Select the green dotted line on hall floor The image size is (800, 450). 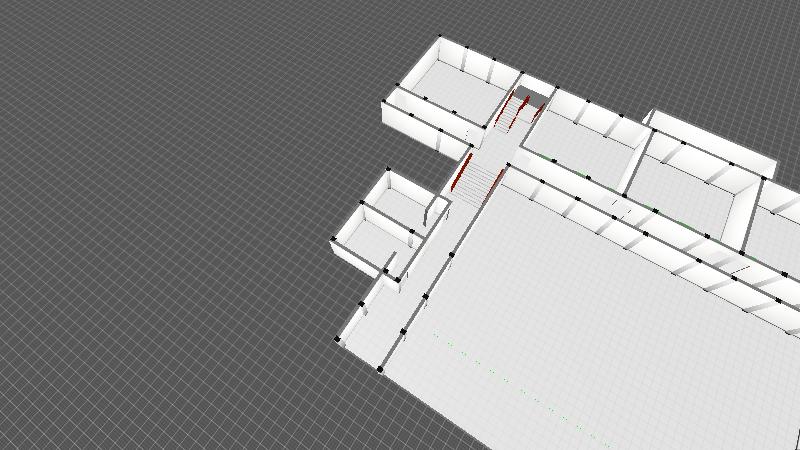click(520, 392)
